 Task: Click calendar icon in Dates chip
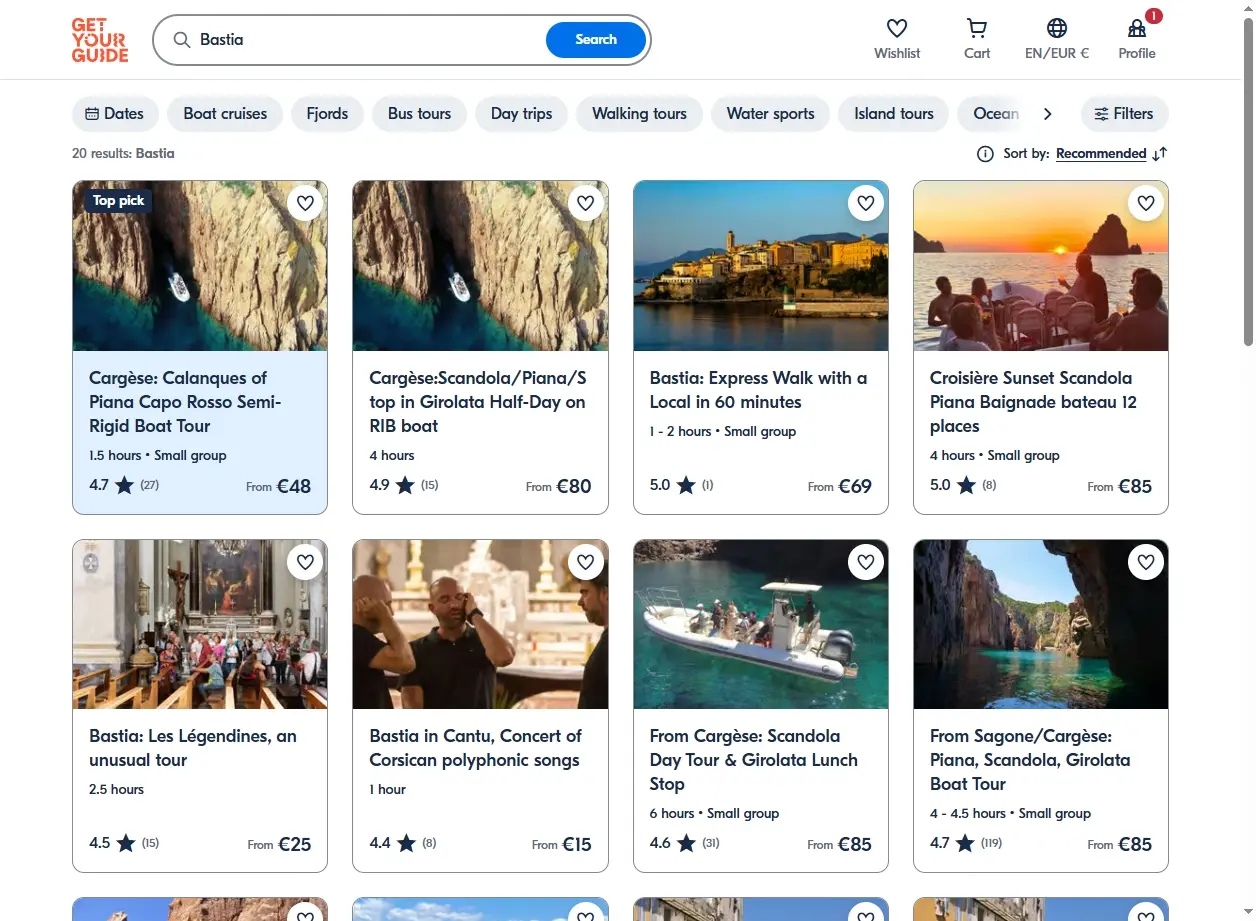(92, 114)
